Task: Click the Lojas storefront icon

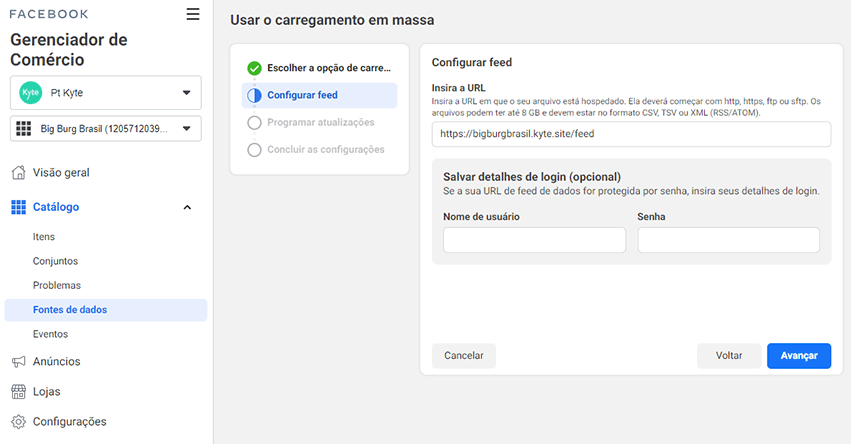Action: click(18, 391)
